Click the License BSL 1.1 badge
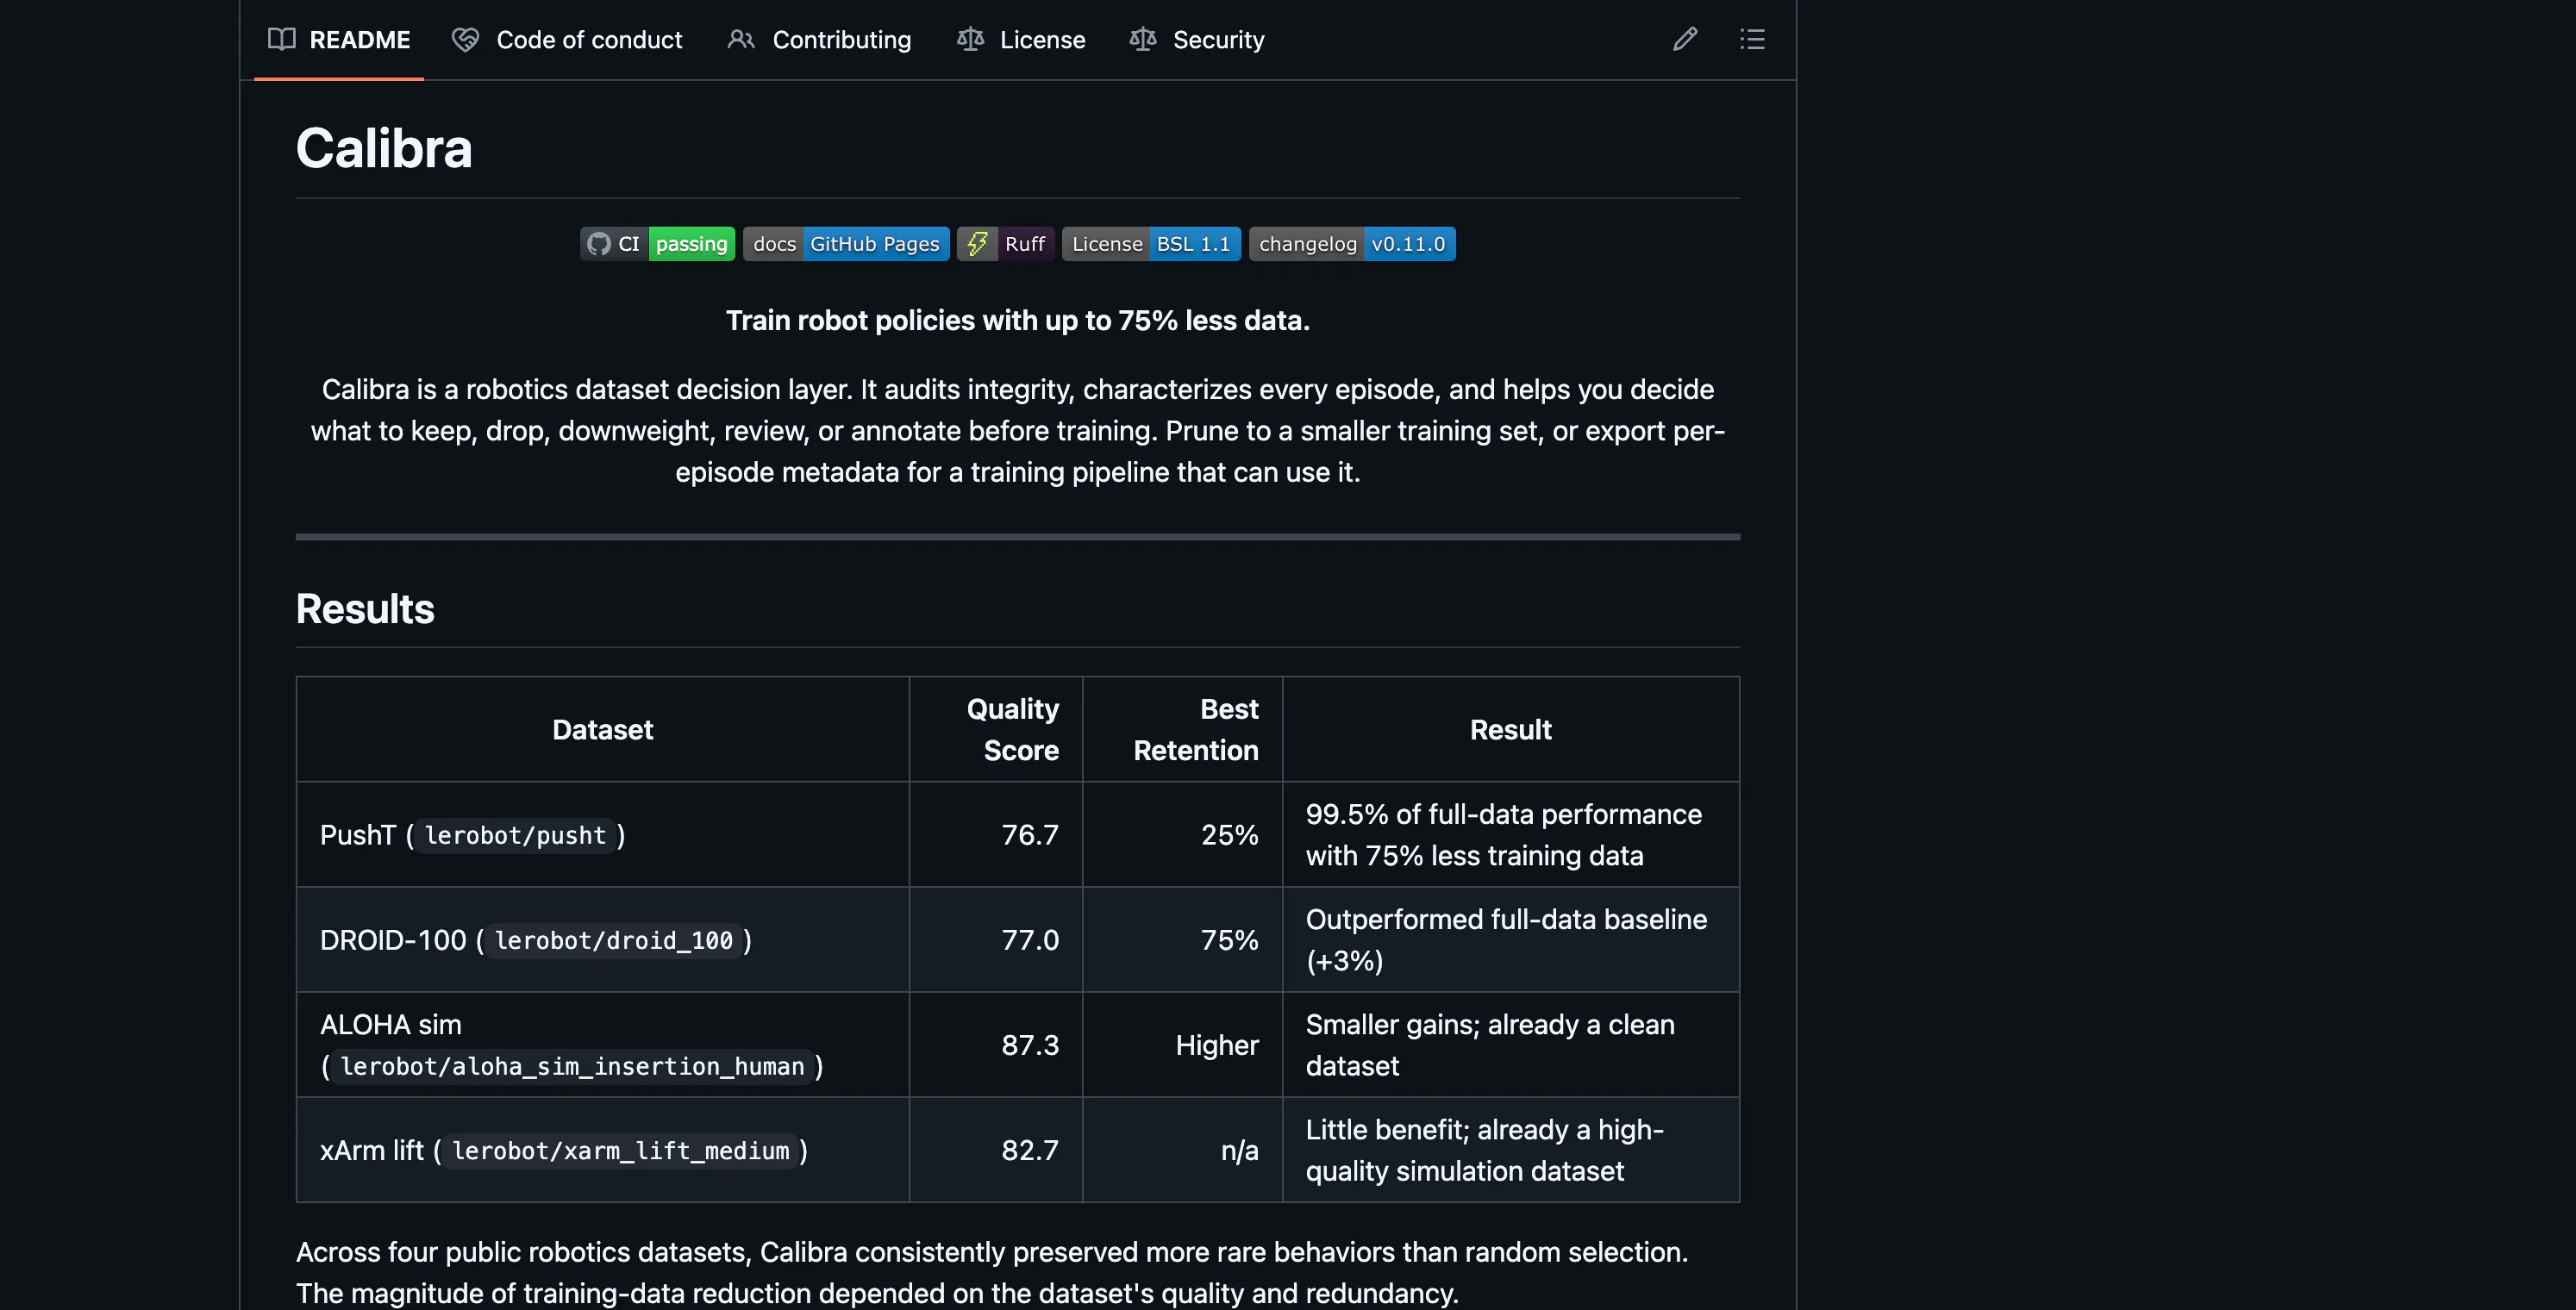 pos(1151,244)
